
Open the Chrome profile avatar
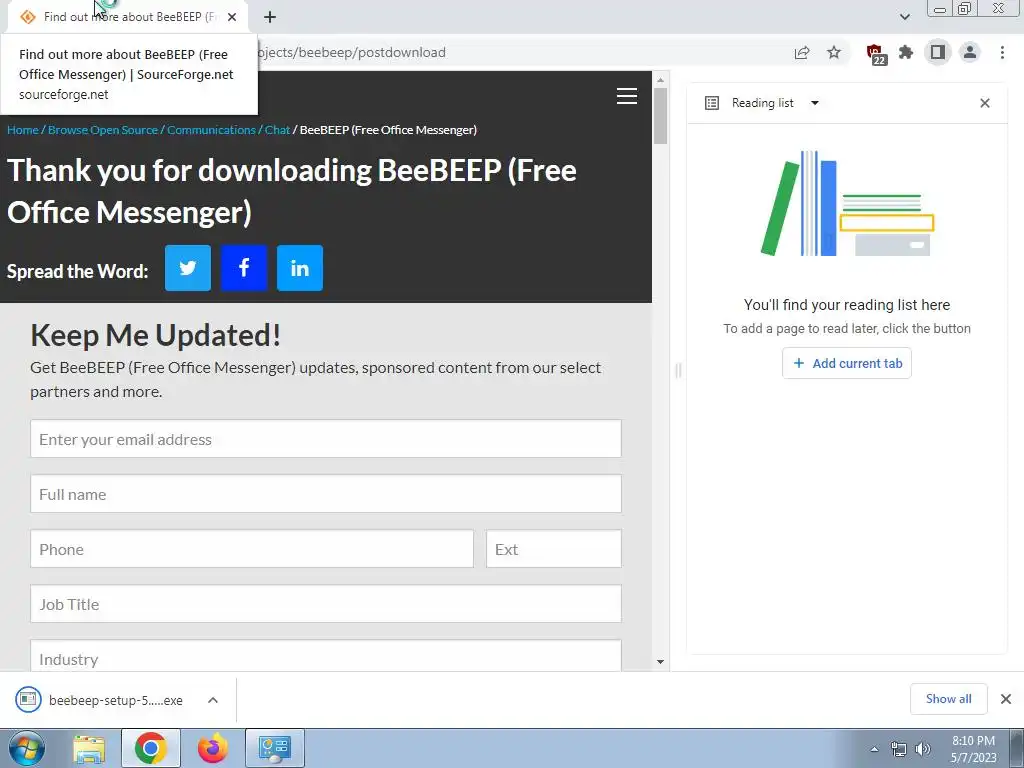(x=970, y=52)
